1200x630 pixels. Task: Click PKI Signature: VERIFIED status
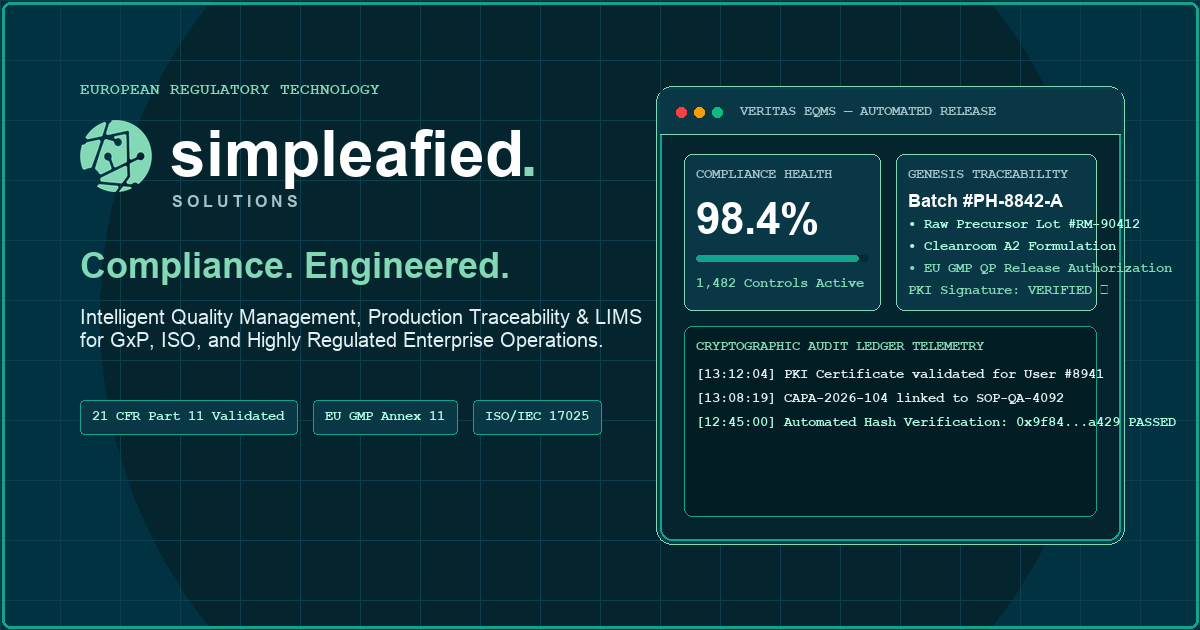[1007, 290]
